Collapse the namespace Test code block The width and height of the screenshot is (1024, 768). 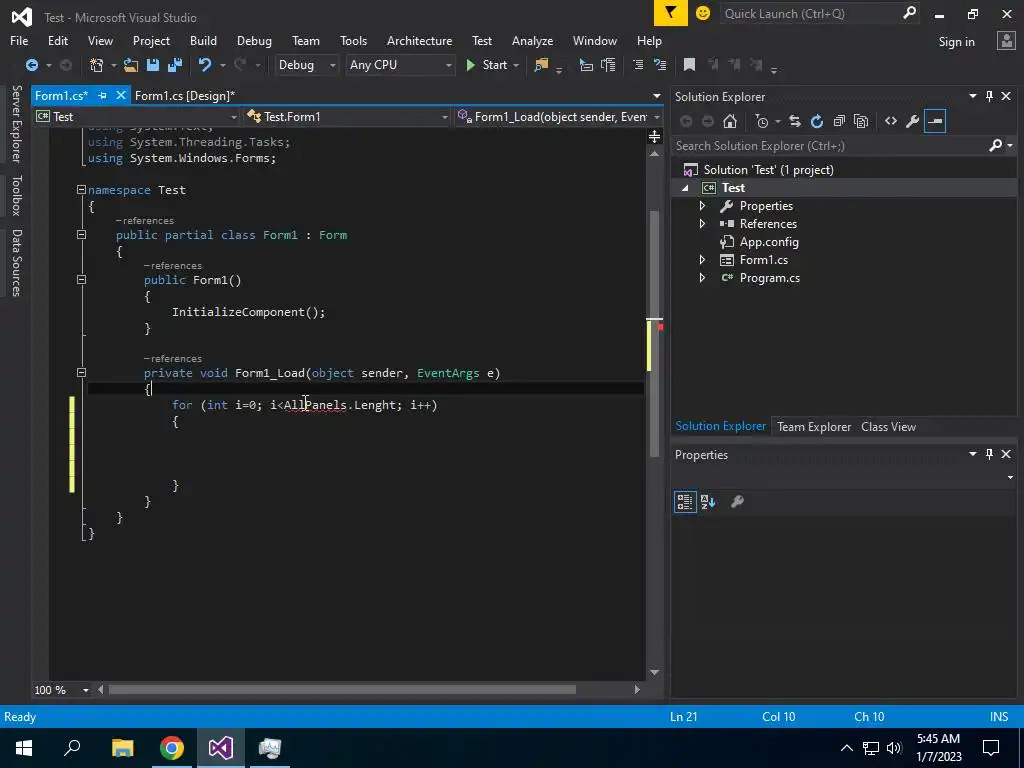[82, 190]
